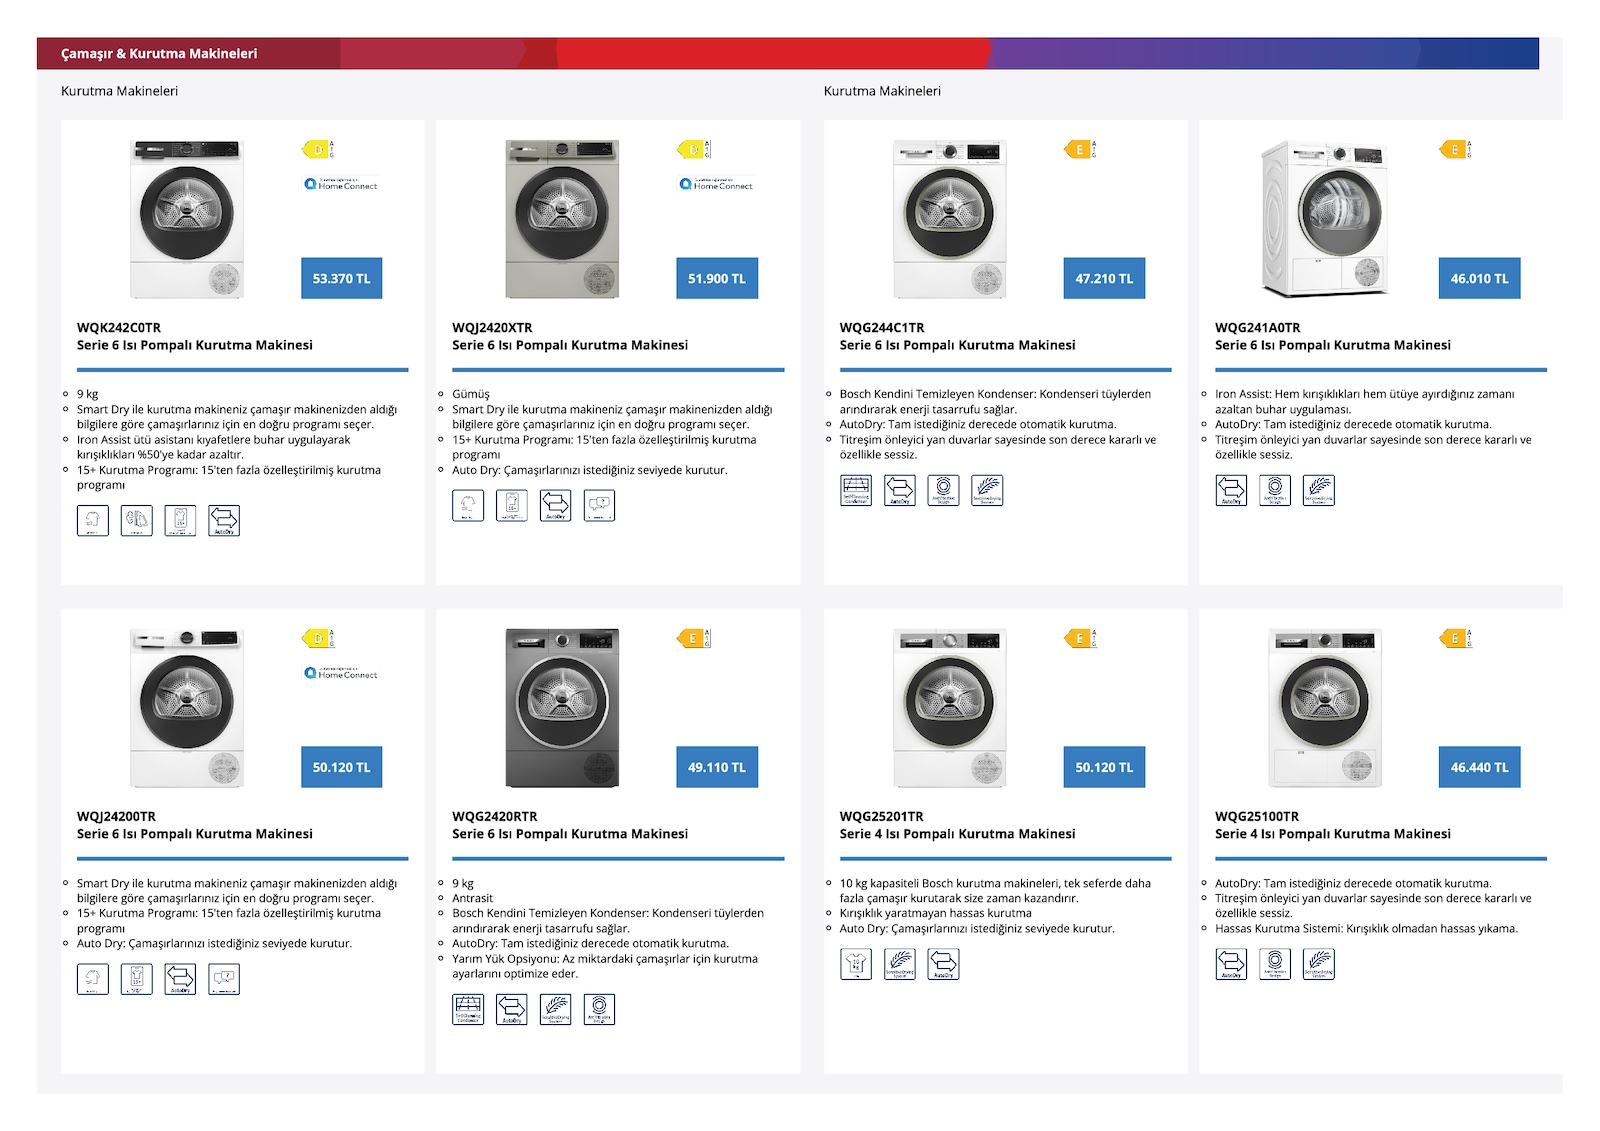Click the WQK242C0TR dryer image
Viewport: 1600px width, 1131px height.
pyautogui.click(x=187, y=219)
